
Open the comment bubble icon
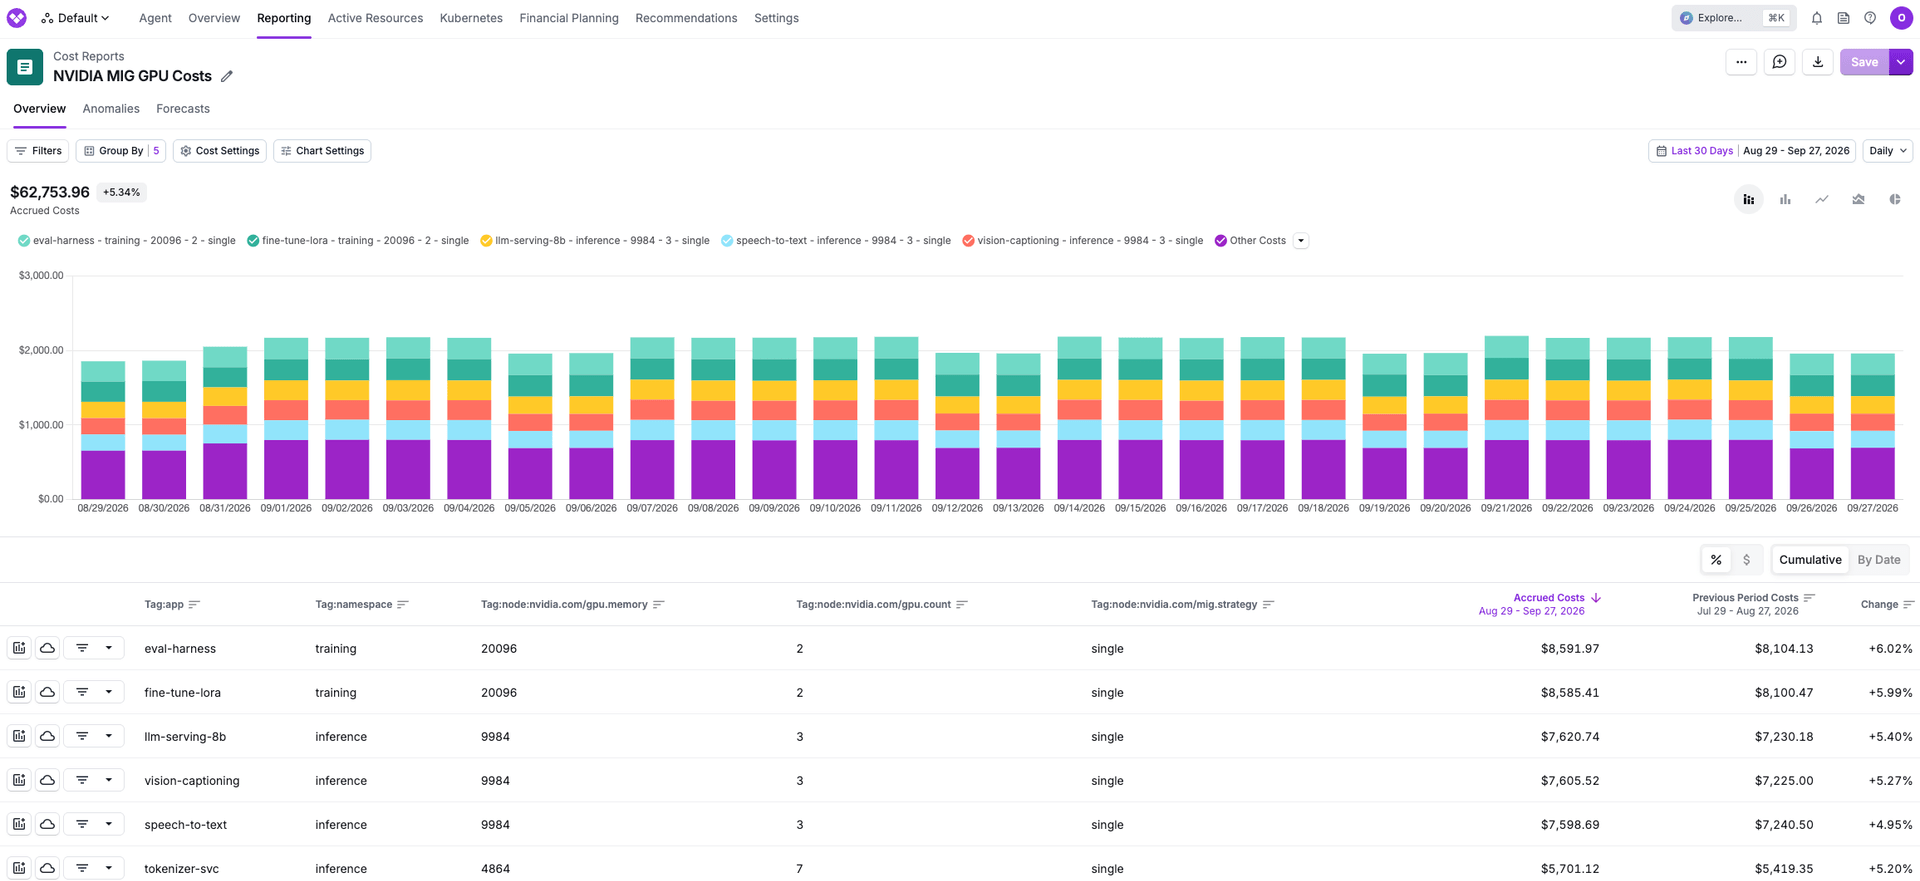click(1780, 62)
